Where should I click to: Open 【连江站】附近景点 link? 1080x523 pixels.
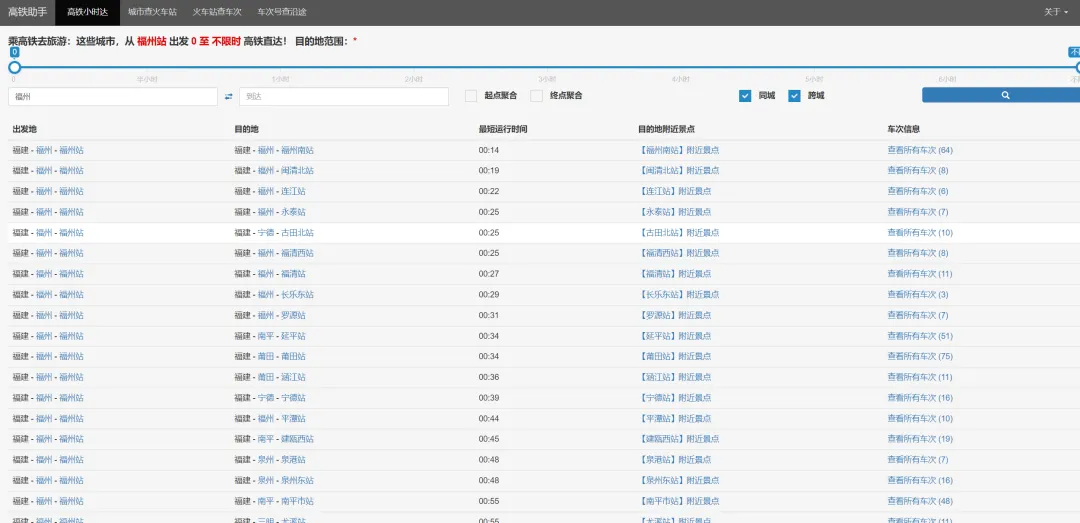coord(675,192)
